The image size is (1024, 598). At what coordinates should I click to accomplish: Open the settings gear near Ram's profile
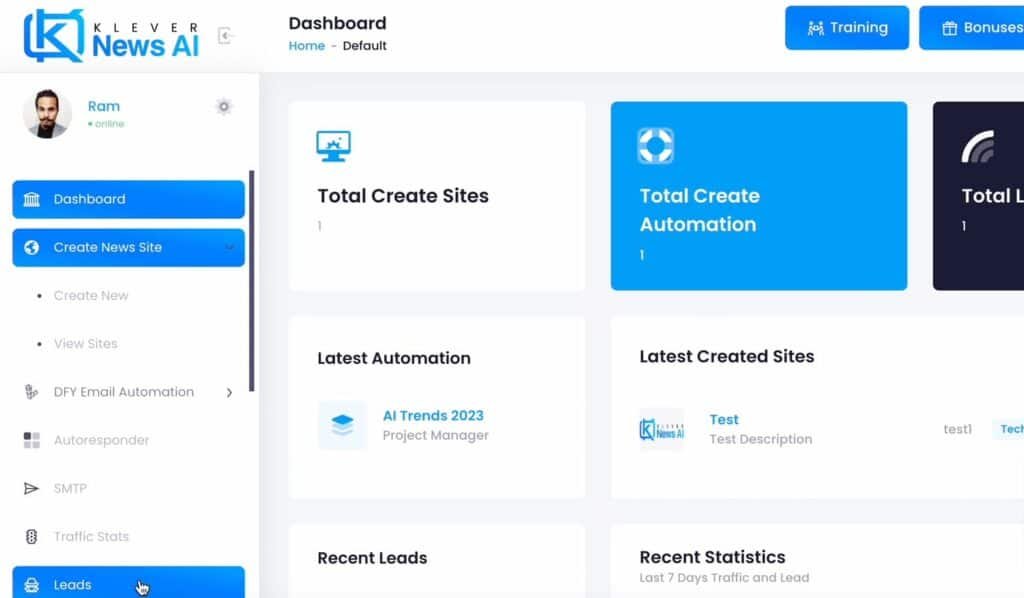point(224,107)
